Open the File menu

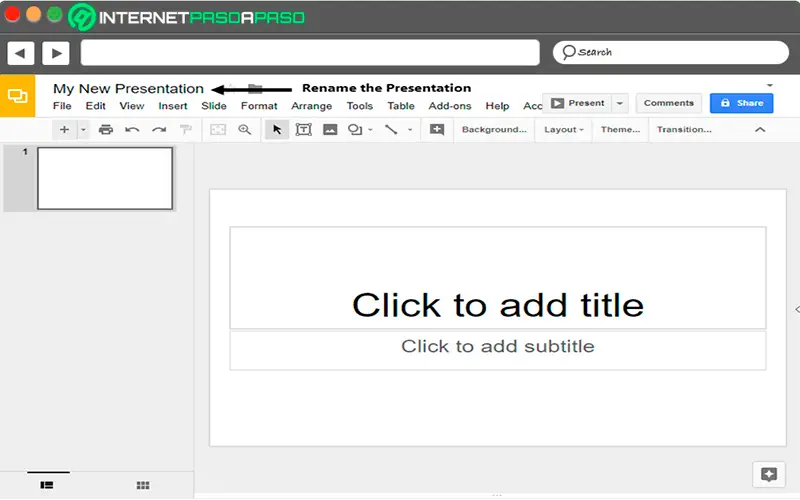point(62,106)
